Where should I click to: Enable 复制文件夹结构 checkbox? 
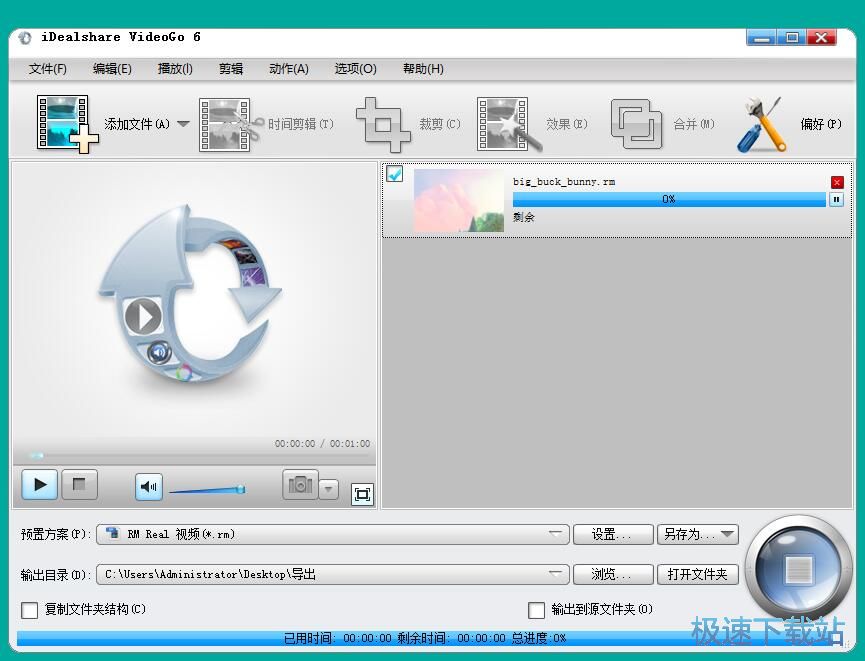pos(29,610)
